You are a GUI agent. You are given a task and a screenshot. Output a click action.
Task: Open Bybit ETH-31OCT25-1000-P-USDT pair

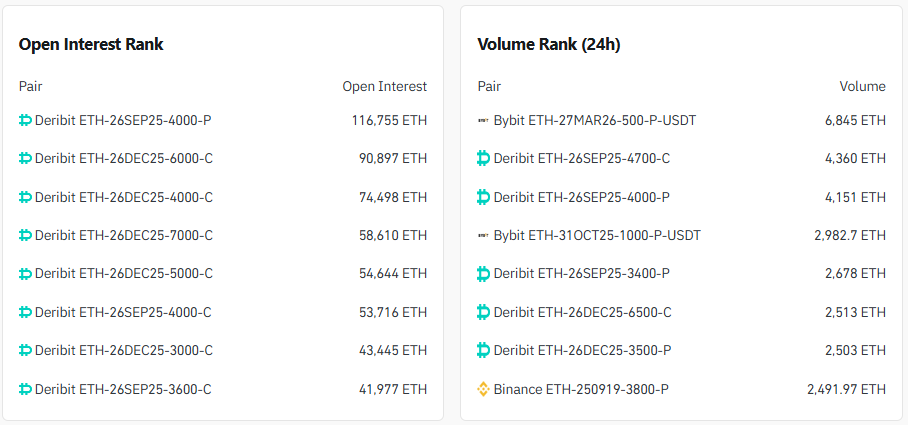pos(597,235)
